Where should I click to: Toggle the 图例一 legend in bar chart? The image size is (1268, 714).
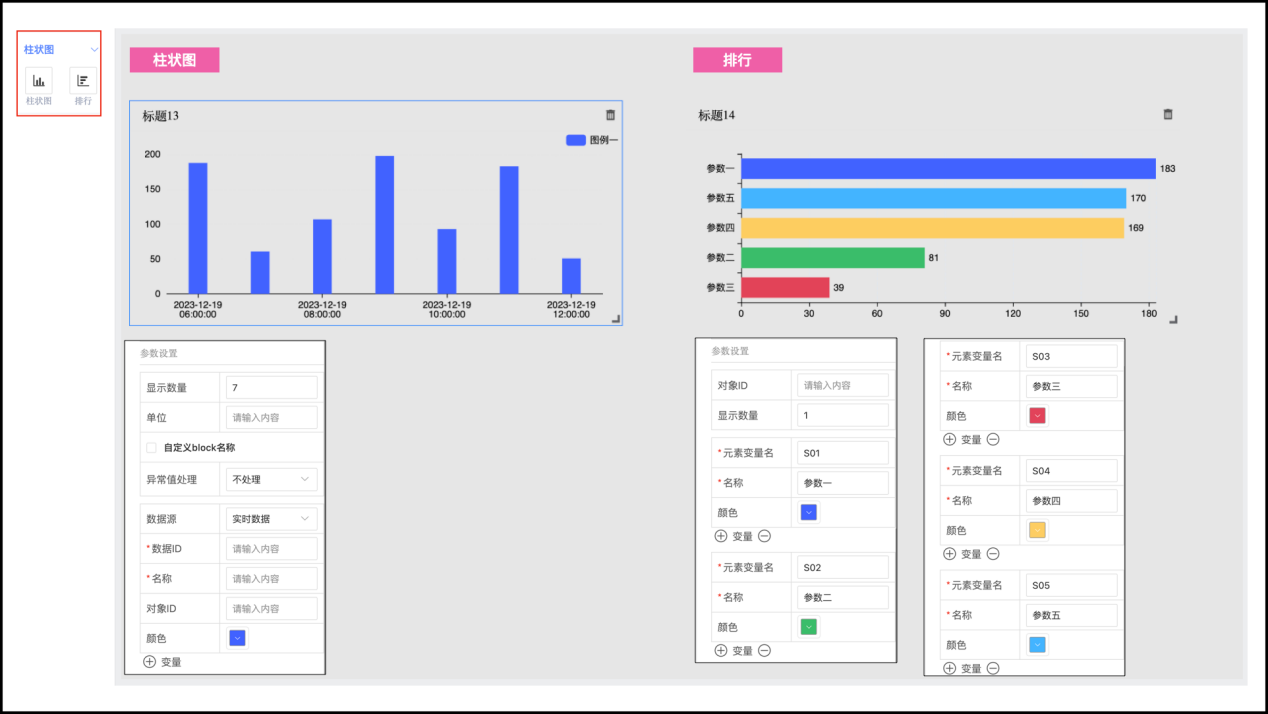[591, 140]
